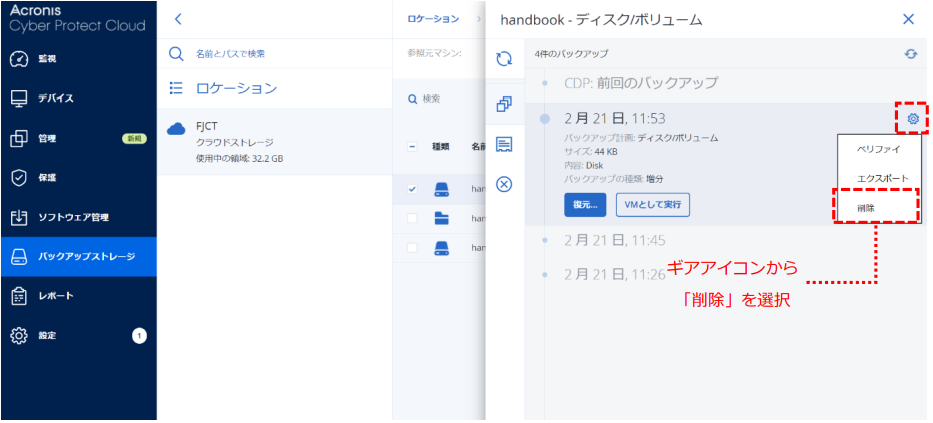Click the 復元... button

(585, 204)
